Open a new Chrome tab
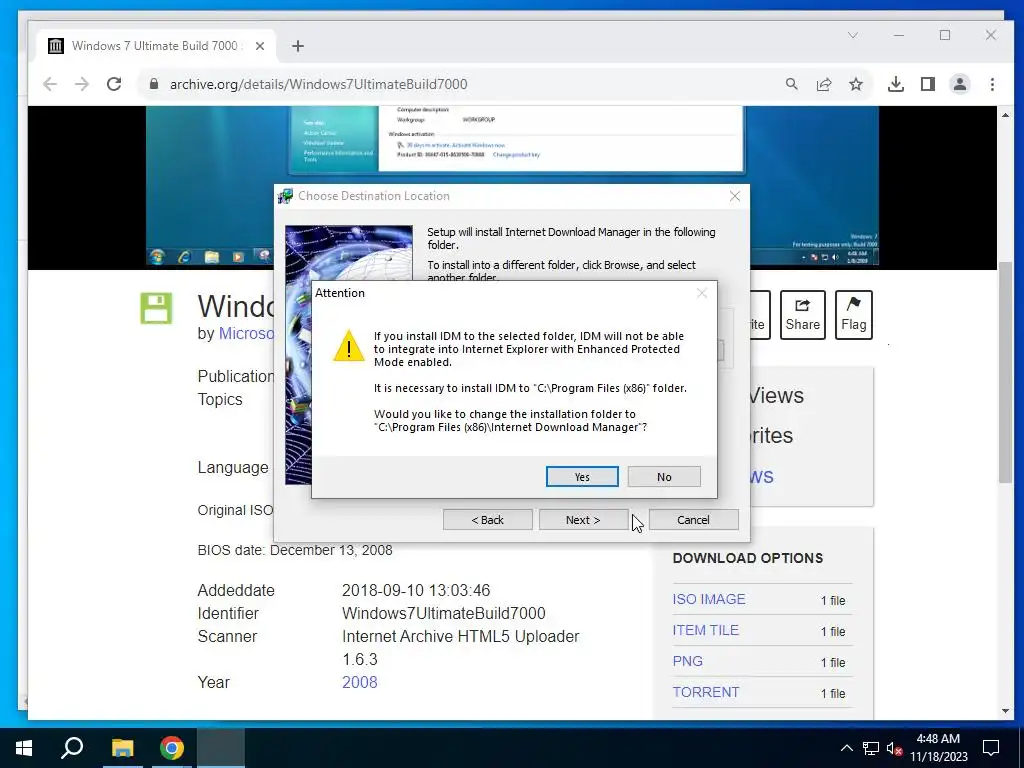1024x768 pixels. (x=298, y=46)
